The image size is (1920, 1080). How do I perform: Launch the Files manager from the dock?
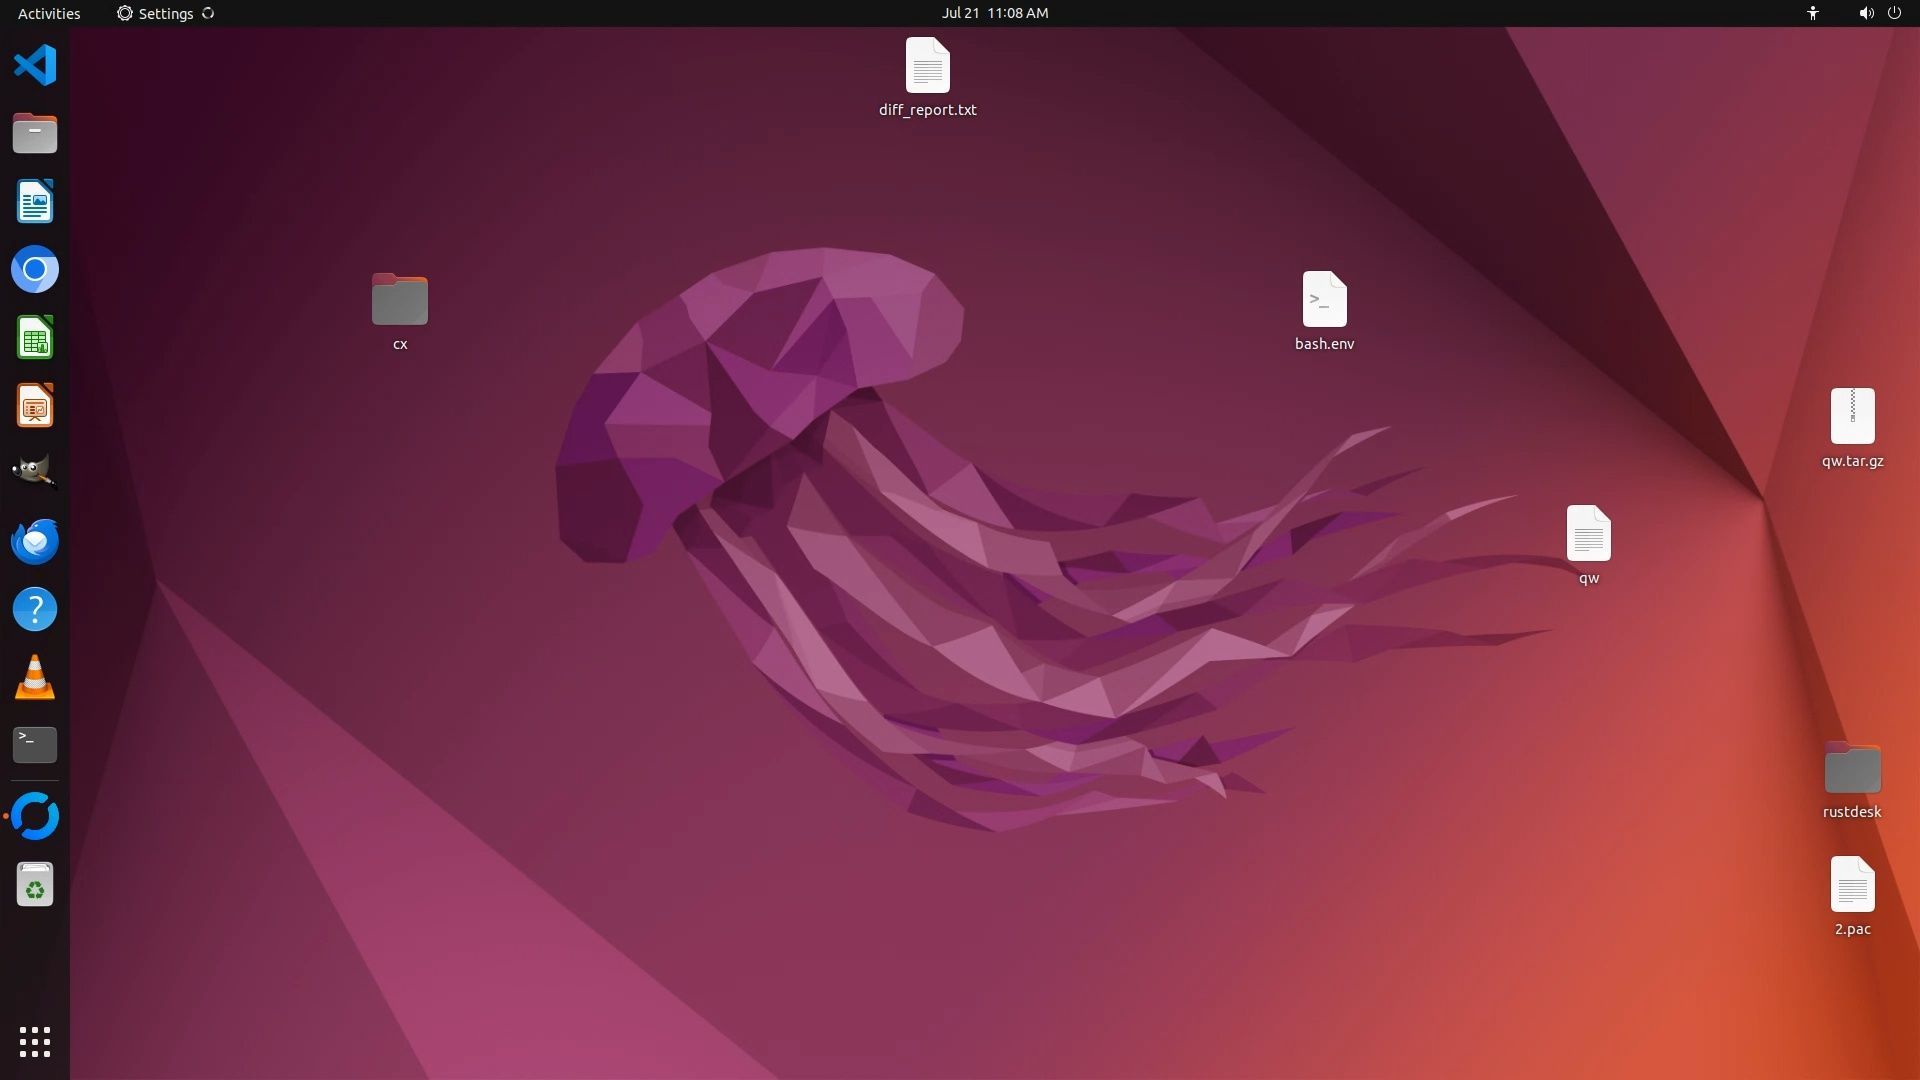[x=35, y=134]
